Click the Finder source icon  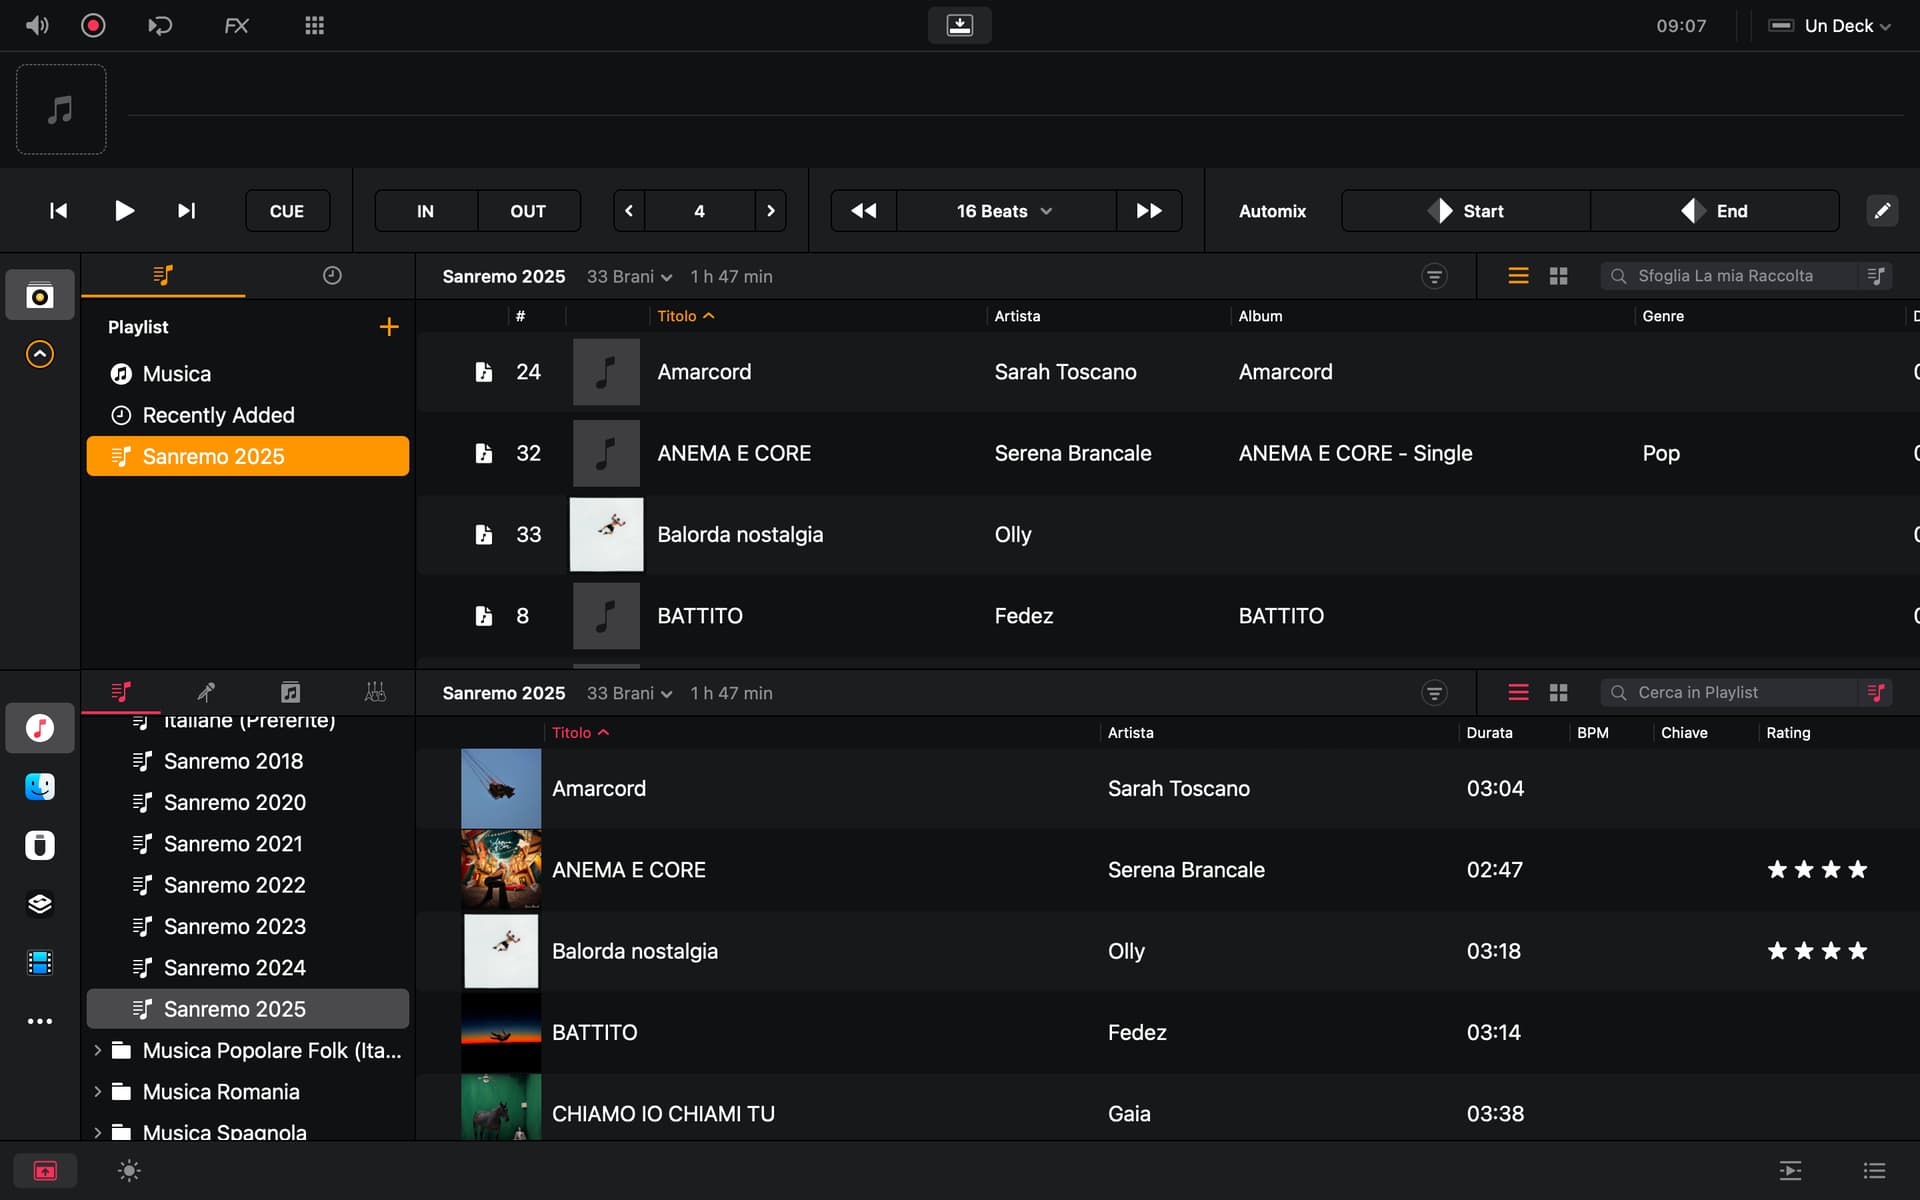pyautogui.click(x=40, y=787)
